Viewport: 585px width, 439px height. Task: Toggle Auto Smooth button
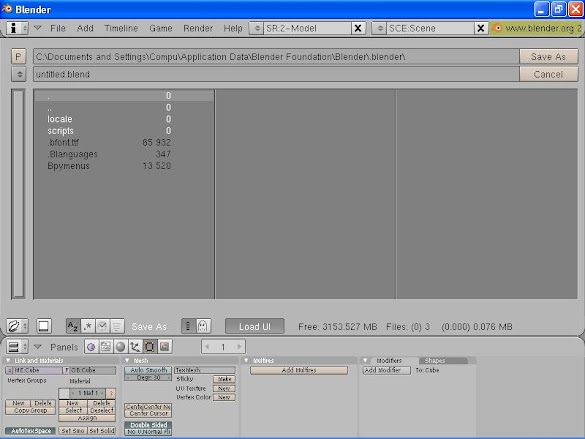[x=148, y=370]
